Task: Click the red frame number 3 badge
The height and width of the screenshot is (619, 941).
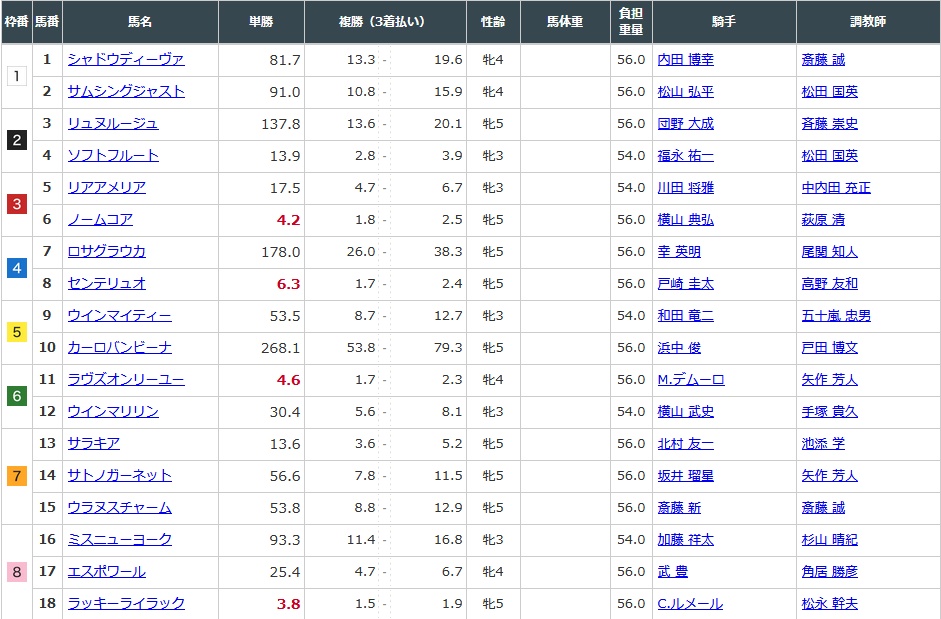Action: tap(16, 204)
